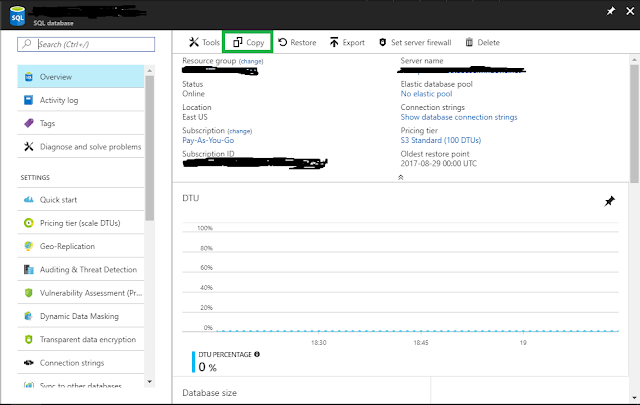Click the SQL database logo icon

18,16
